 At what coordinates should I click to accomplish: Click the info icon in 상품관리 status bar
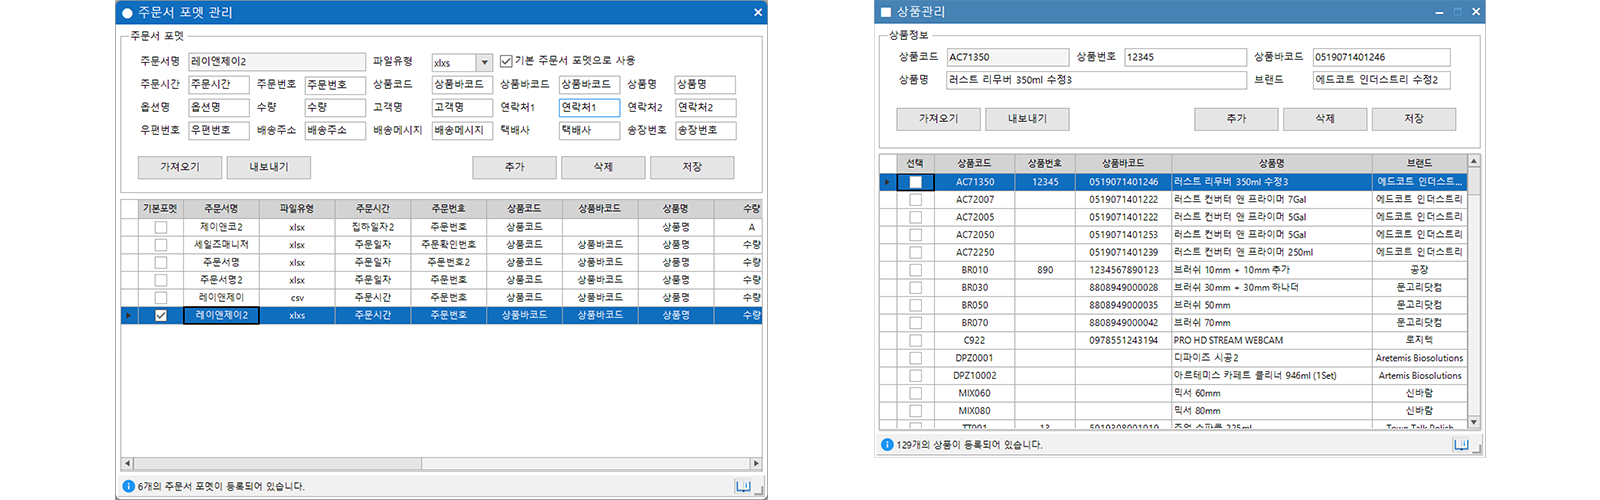coord(887,445)
